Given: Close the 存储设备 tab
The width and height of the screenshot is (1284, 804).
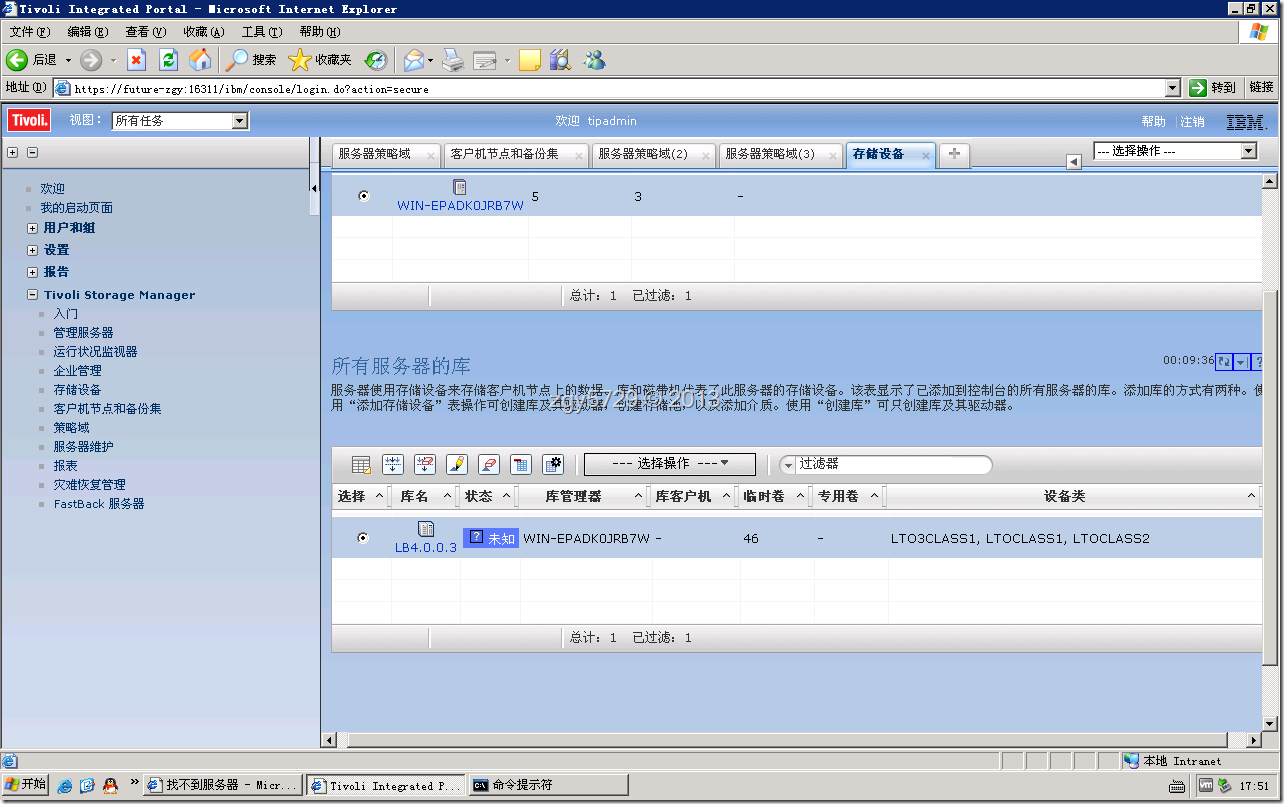Looking at the screenshot, I should point(926,155).
